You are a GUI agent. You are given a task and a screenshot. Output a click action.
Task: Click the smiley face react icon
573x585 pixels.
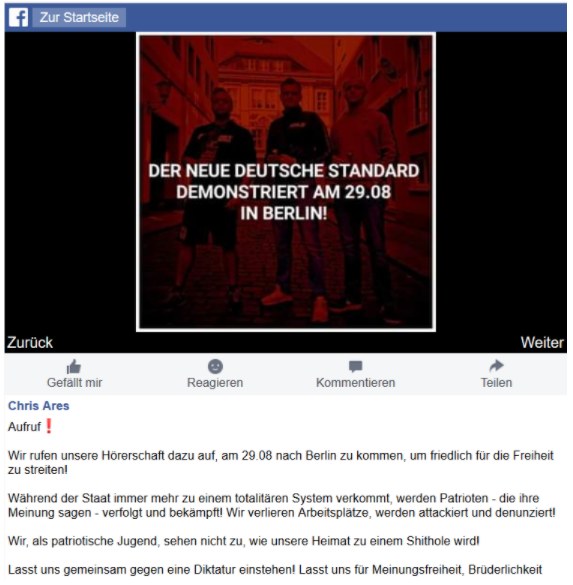tap(215, 366)
